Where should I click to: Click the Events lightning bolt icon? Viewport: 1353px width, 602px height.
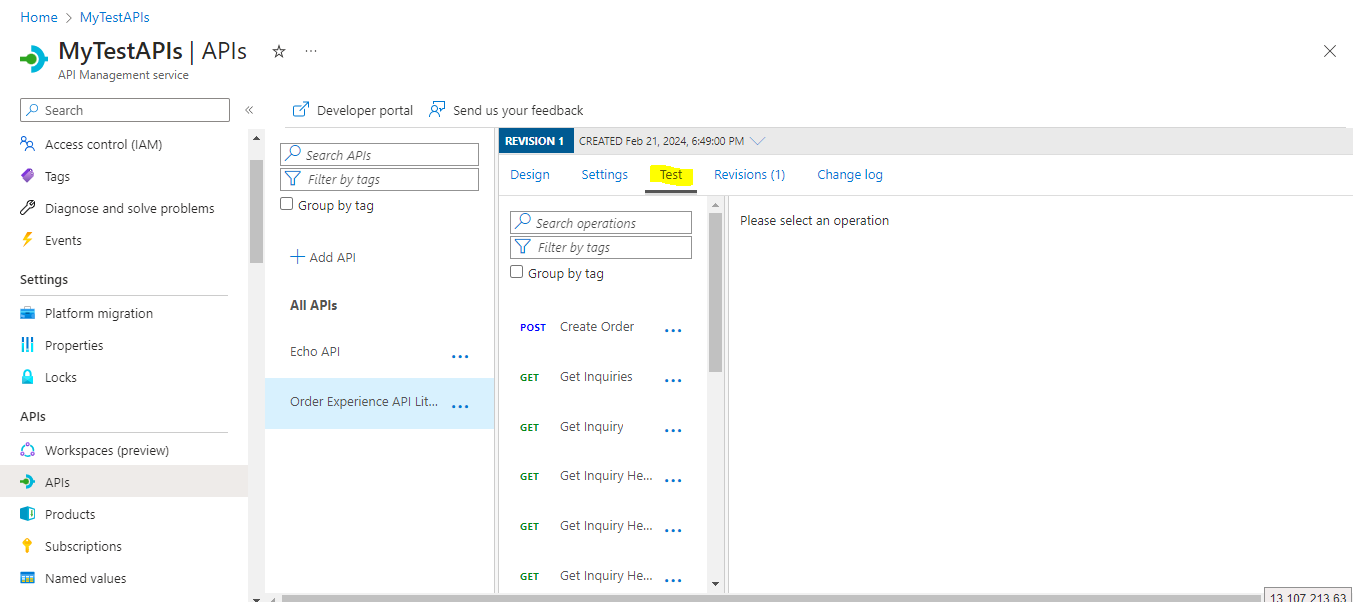[x=28, y=240]
